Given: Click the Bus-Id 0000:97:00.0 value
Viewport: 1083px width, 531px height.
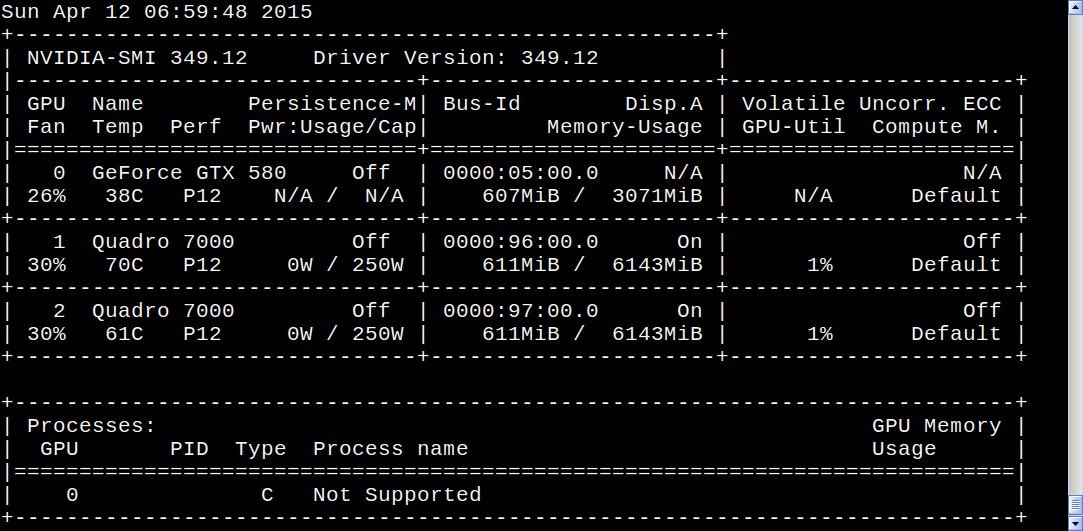Looking at the screenshot, I should pyautogui.click(x=520, y=311).
